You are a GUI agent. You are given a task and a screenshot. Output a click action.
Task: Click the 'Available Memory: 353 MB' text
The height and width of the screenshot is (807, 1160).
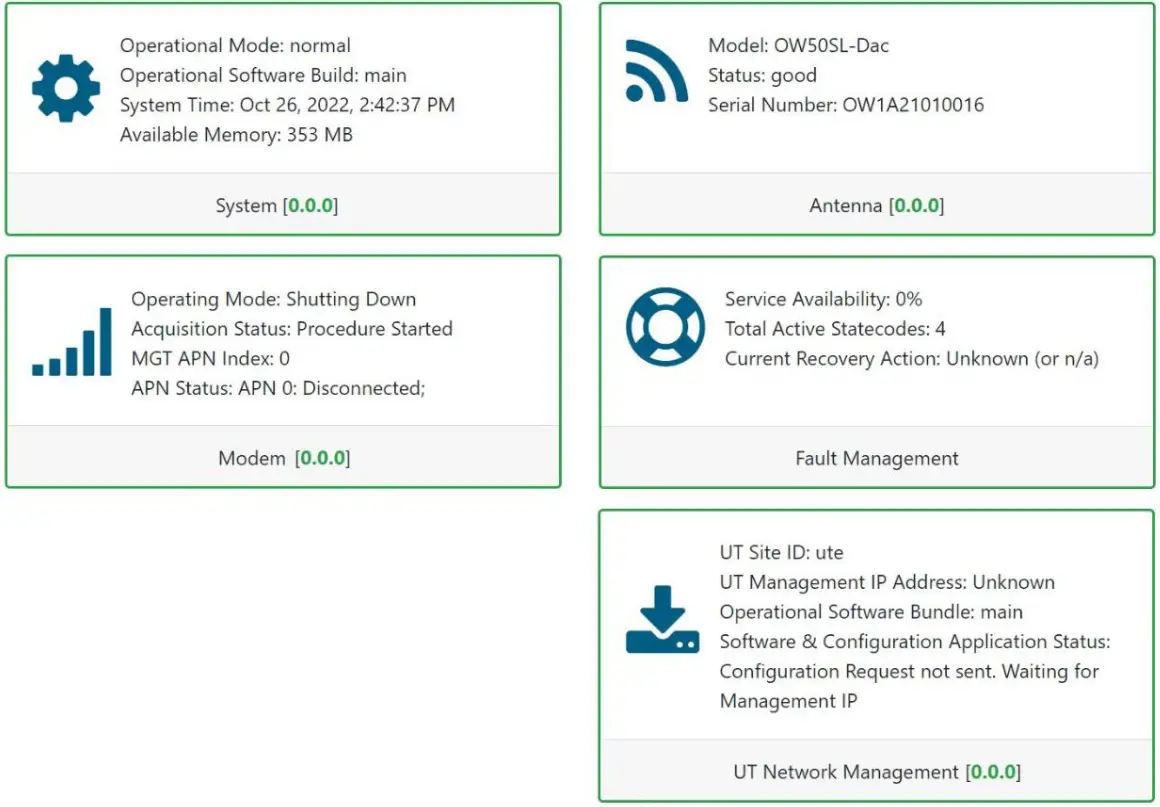point(236,135)
